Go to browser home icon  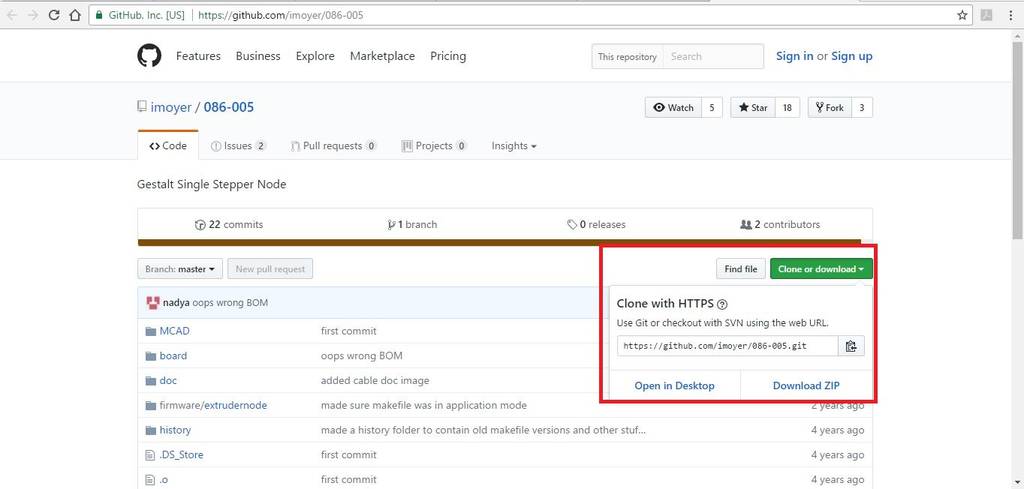click(x=75, y=15)
